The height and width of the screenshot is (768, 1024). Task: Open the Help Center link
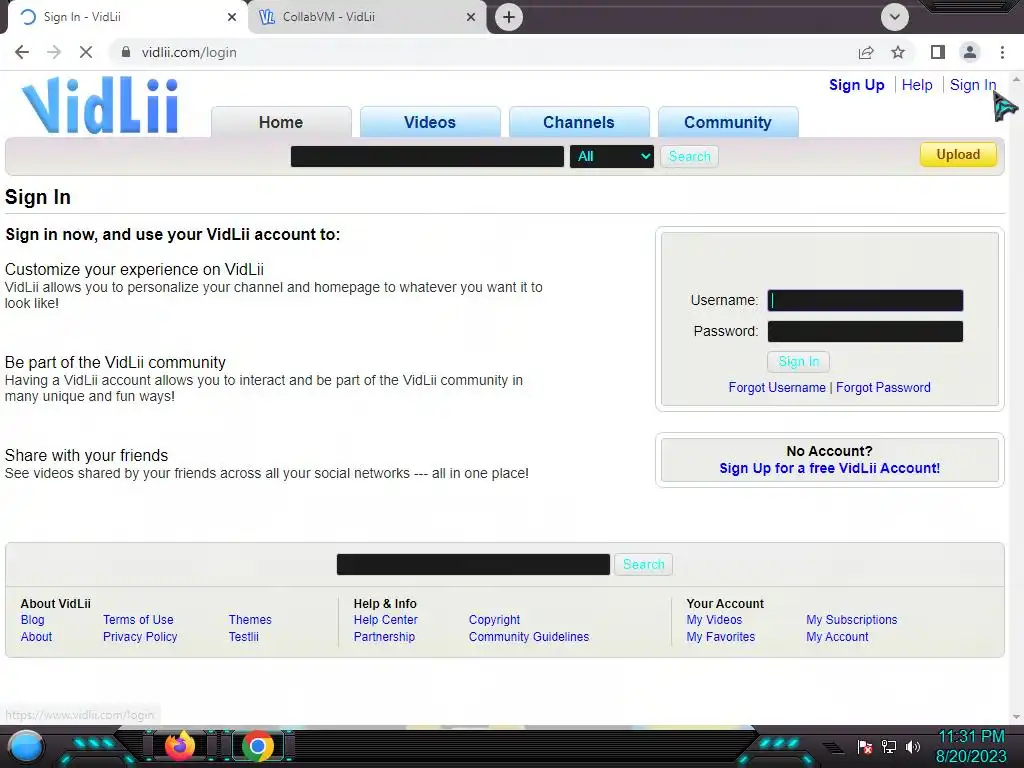385,620
